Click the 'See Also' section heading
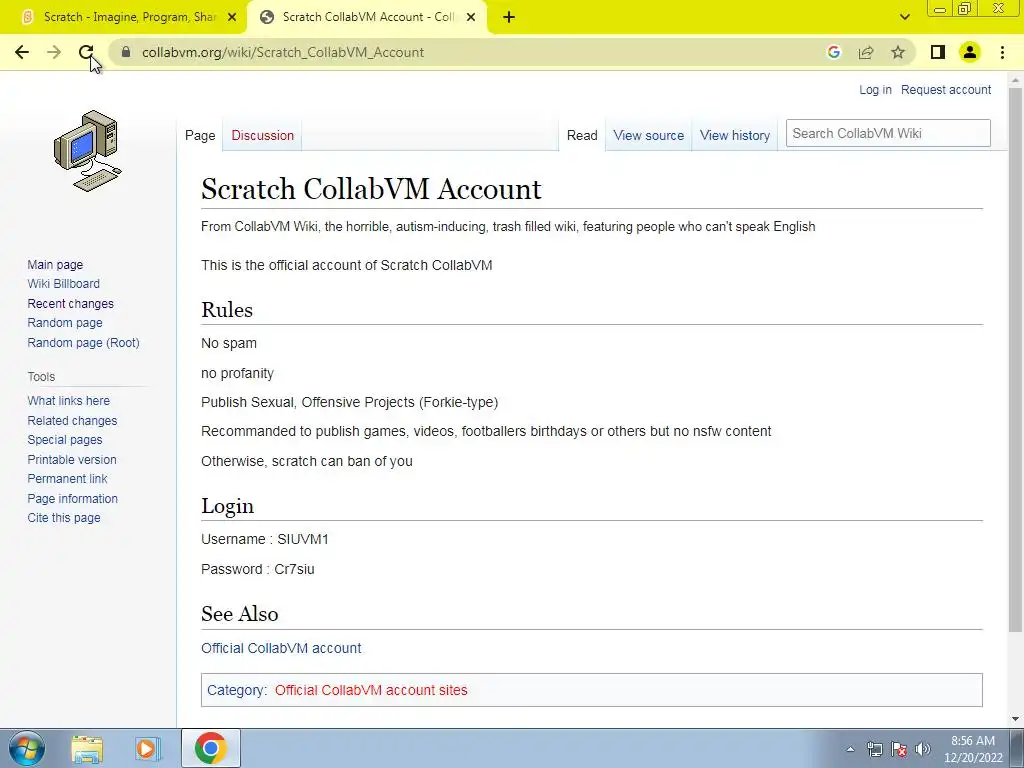The width and height of the screenshot is (1024, 768). (x=240, y=614)
